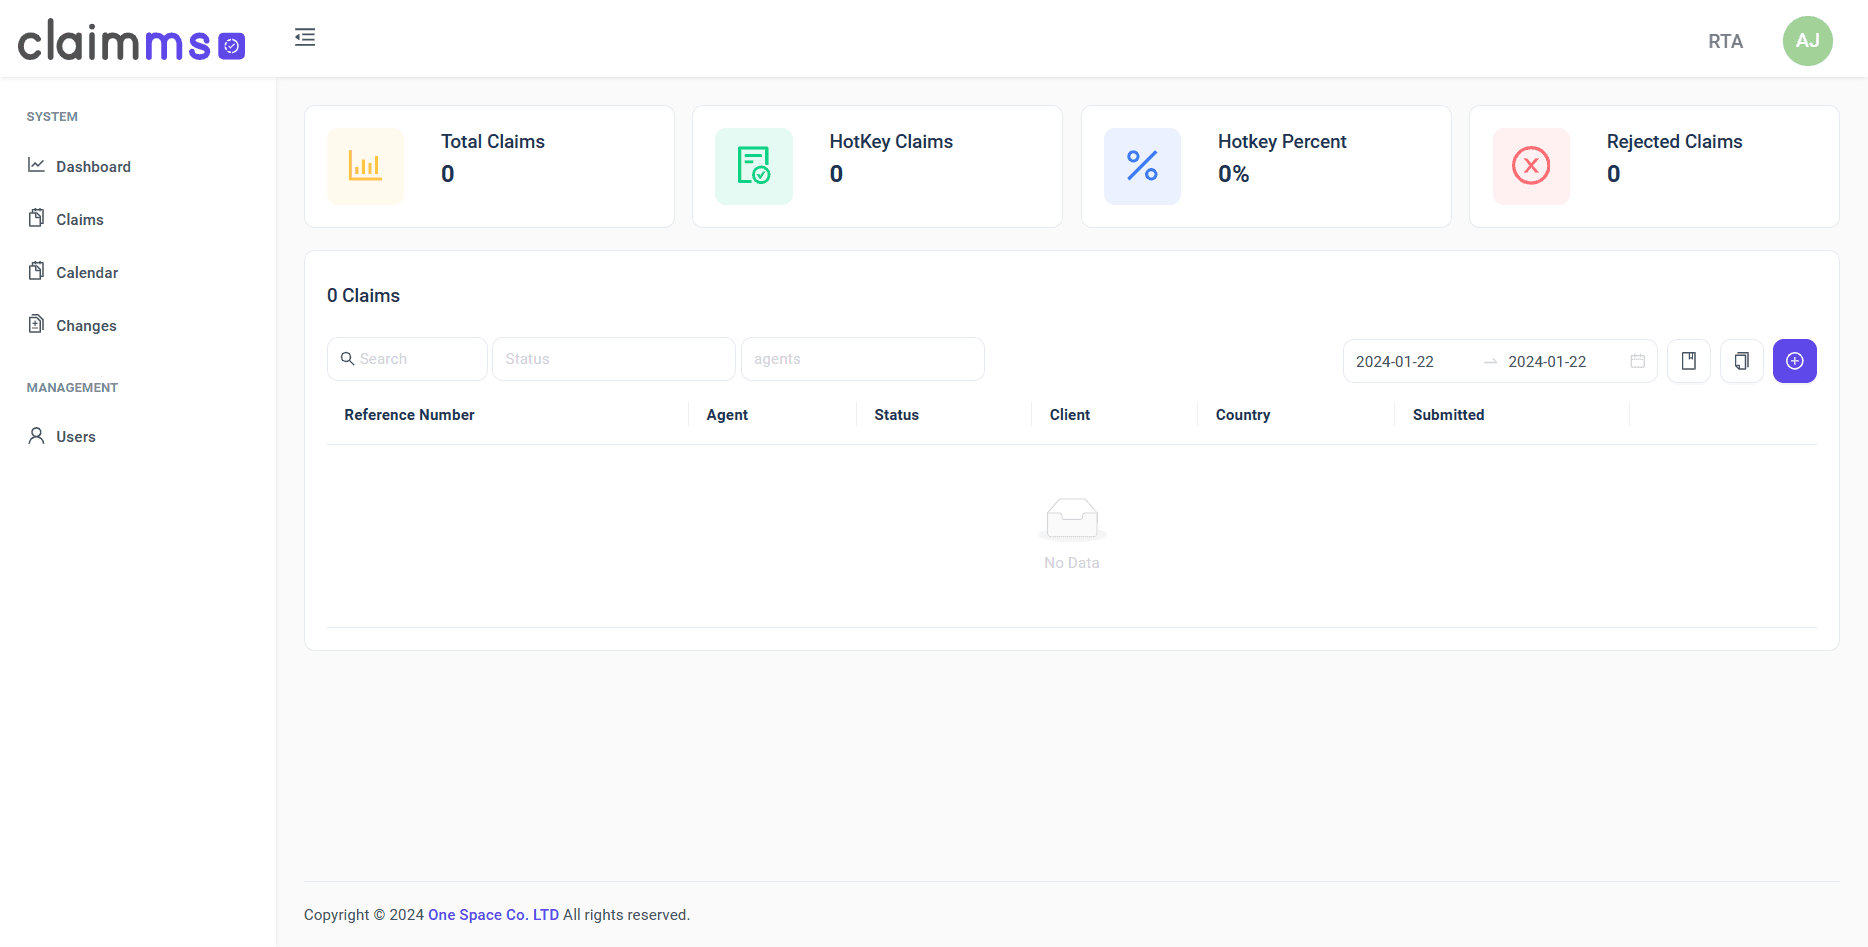This screenshot has height=947, width=1868.
Task: Click RTA in the top header
Action: 1725,41
